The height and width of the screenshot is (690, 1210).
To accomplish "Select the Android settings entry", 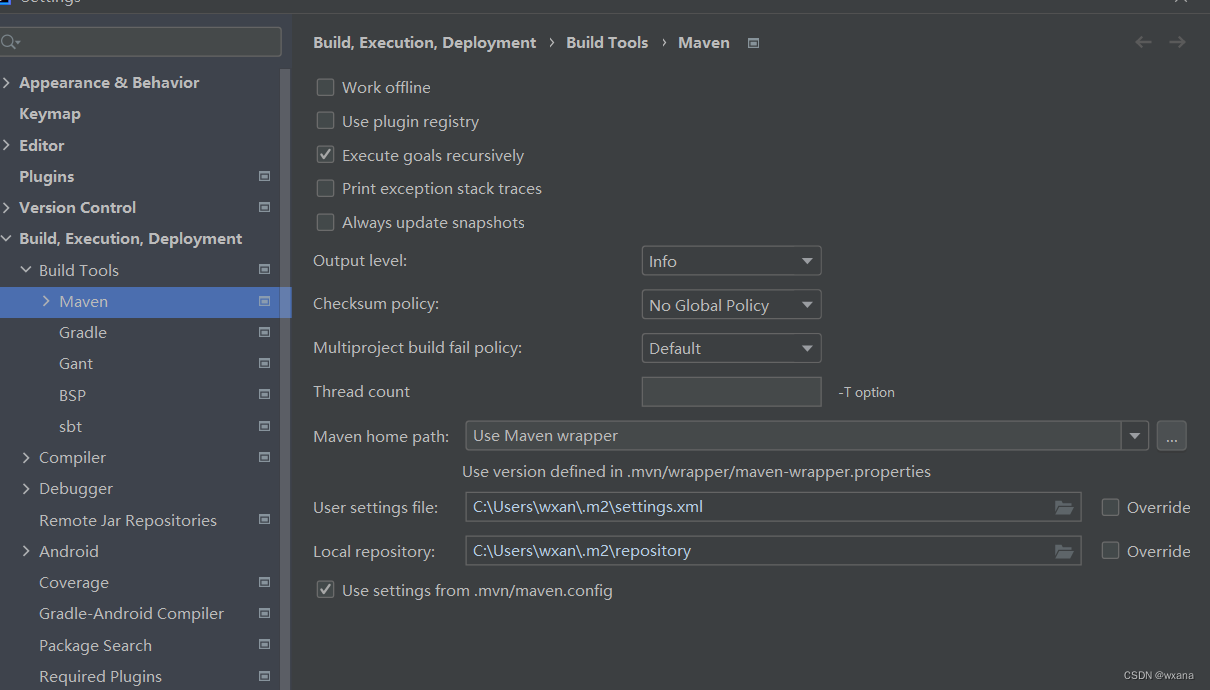I will coord(69,551).
